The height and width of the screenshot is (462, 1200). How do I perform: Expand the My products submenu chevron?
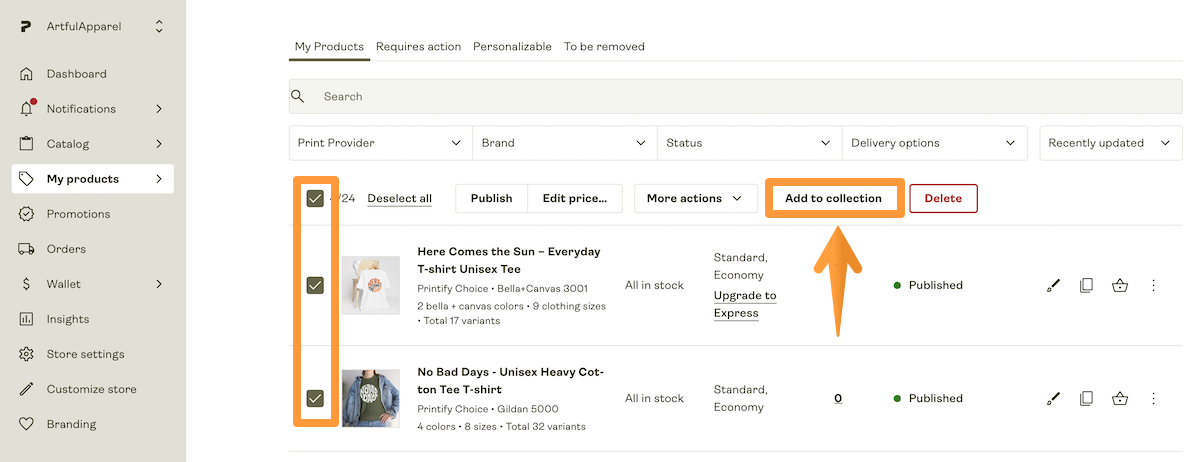pyautogui.click(x=159, y=179)
